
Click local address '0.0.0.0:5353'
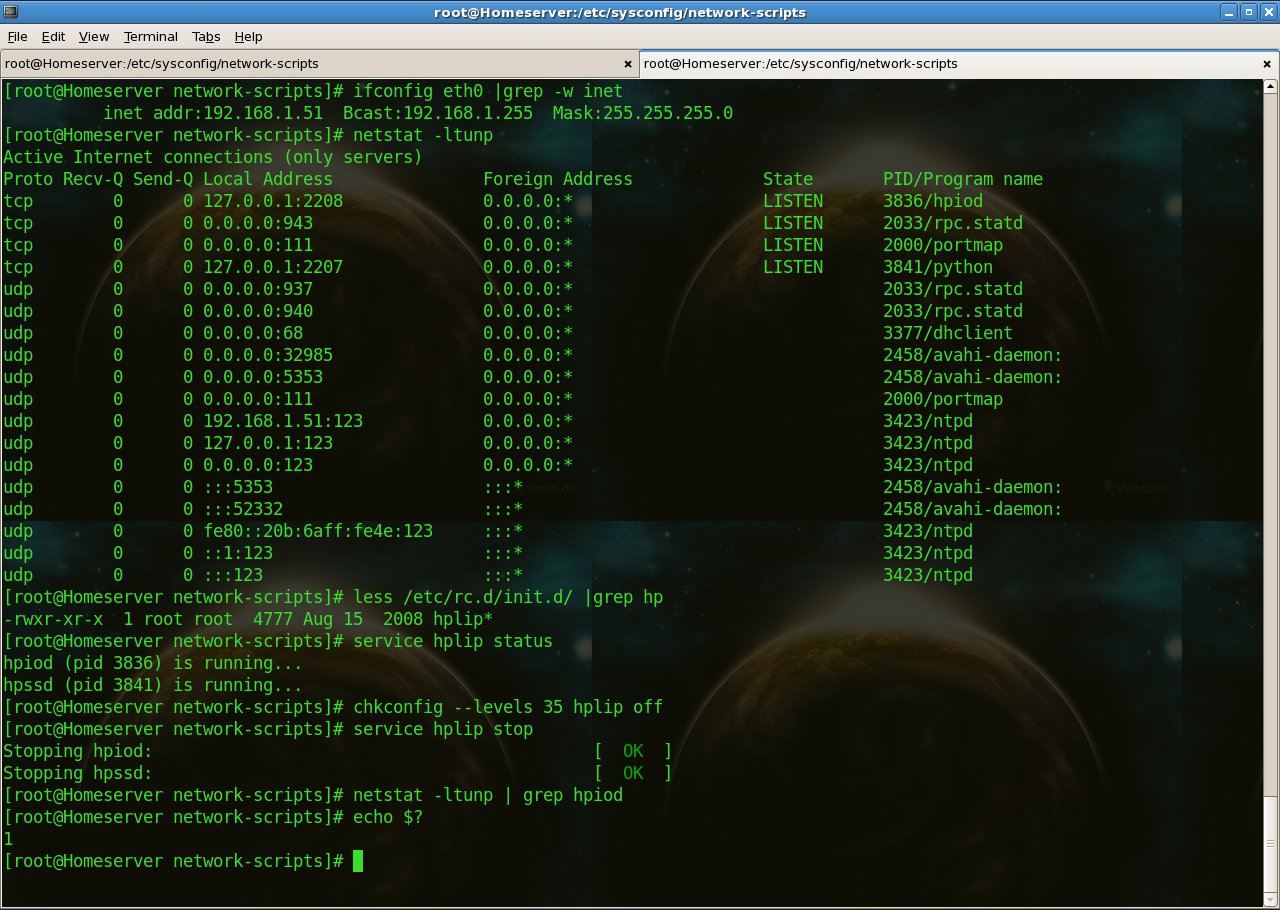[263, 377]
